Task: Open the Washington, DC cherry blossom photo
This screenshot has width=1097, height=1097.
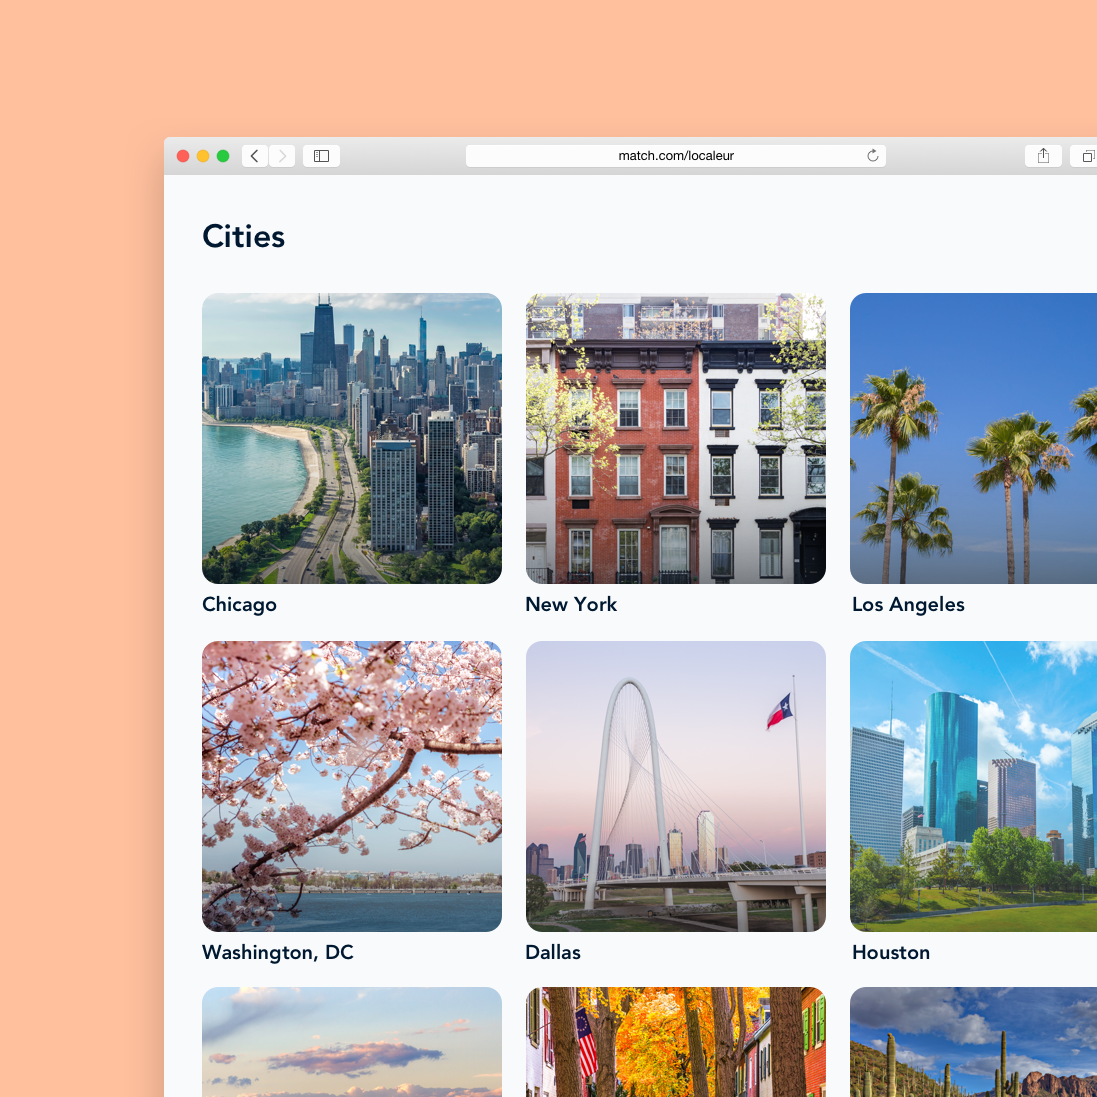Action: (352, 786)
